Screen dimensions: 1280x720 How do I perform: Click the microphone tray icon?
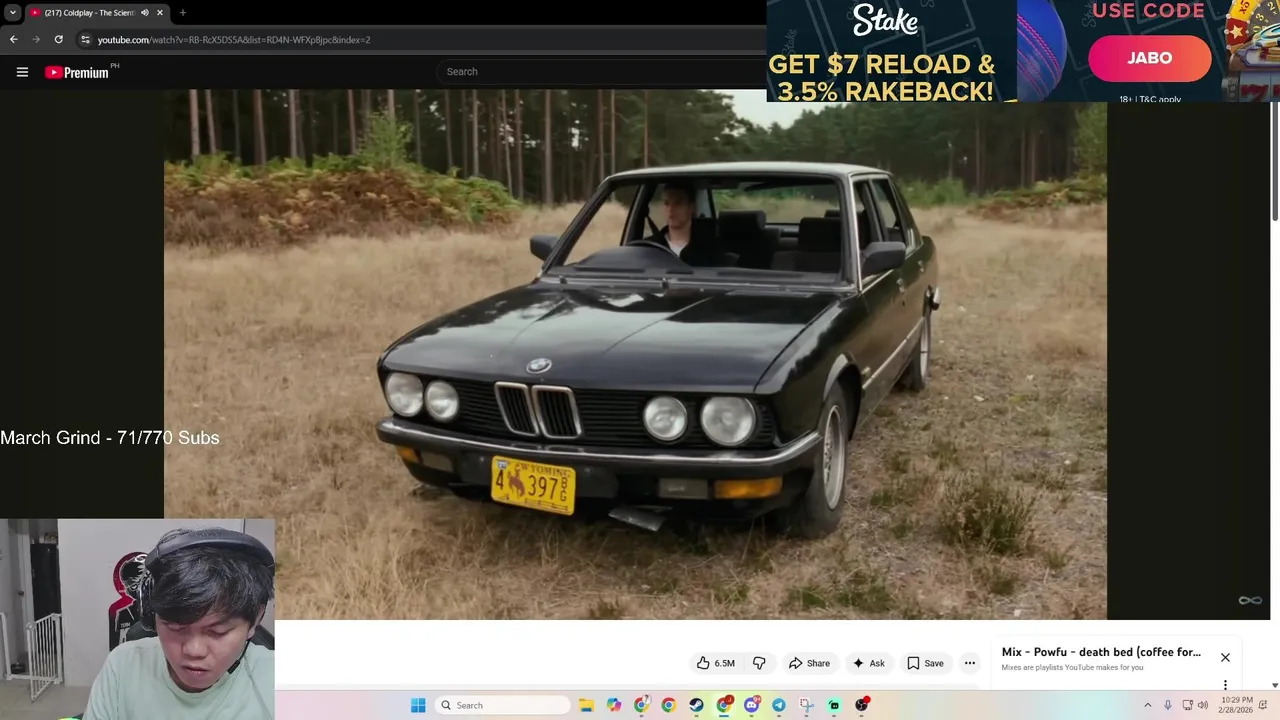1167,705
